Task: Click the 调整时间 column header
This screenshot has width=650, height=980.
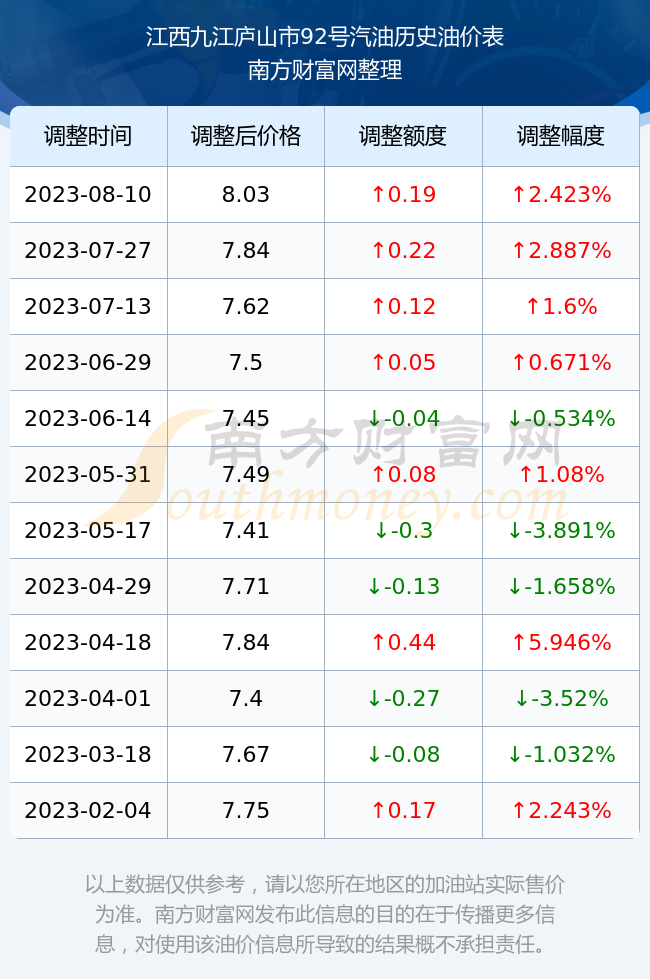Action: [x=88, y=136]
